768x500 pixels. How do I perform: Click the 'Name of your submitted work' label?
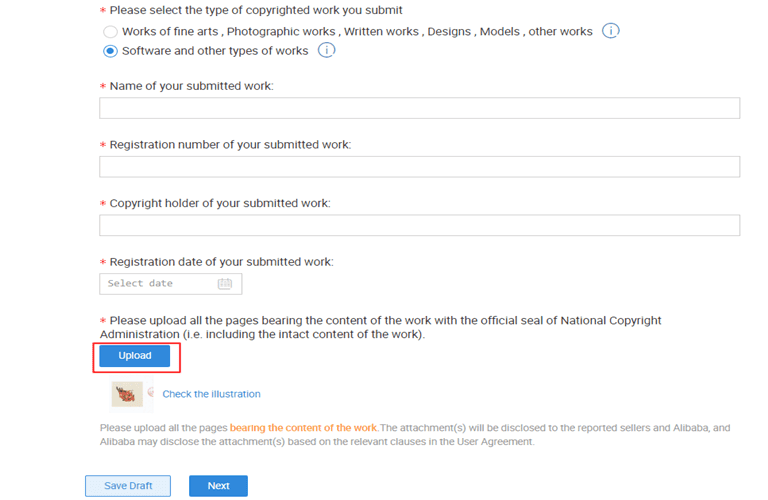point(191,87)
